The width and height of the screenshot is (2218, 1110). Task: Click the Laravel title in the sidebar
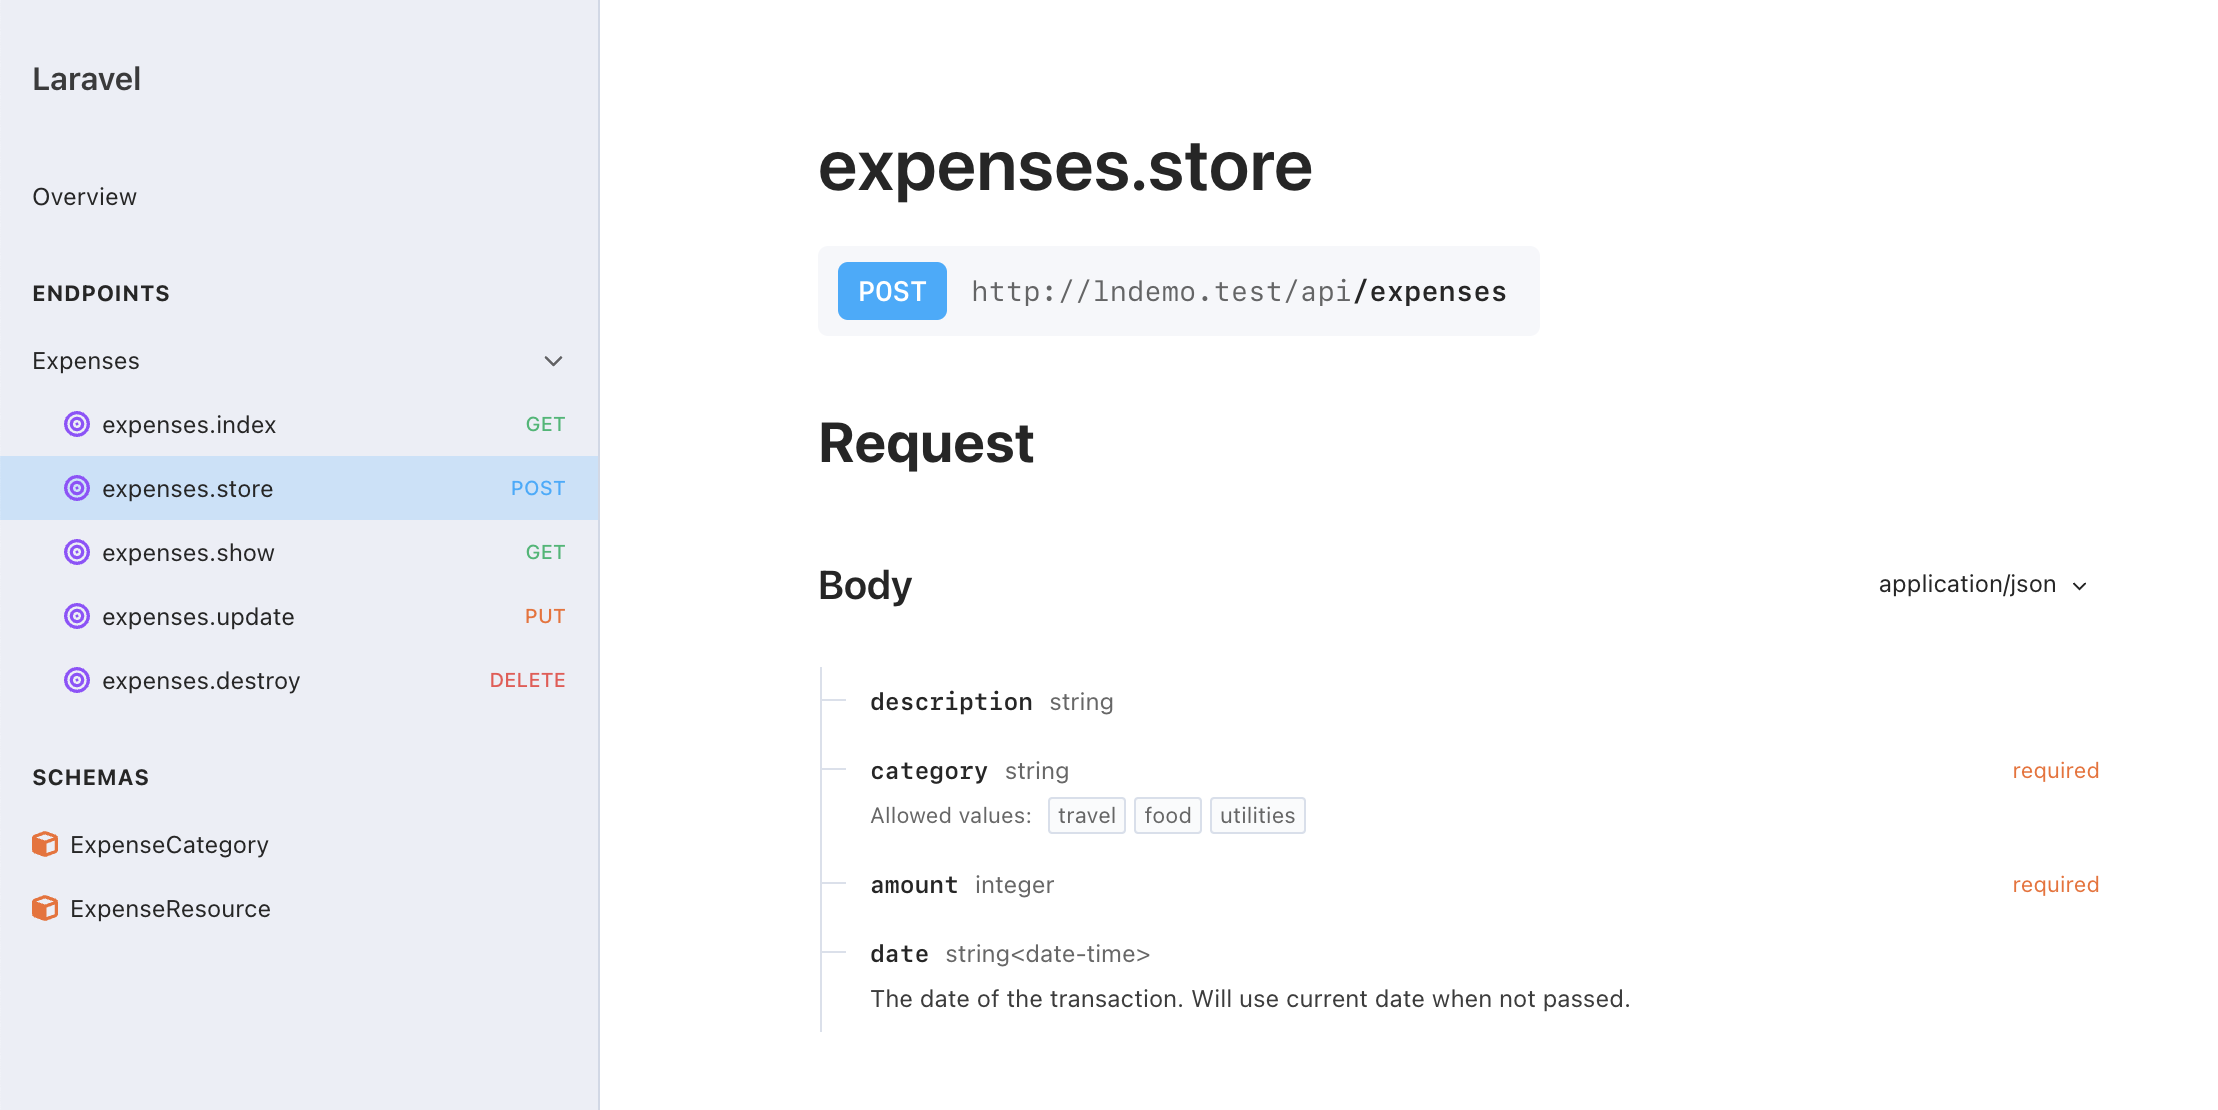[86, 79]
